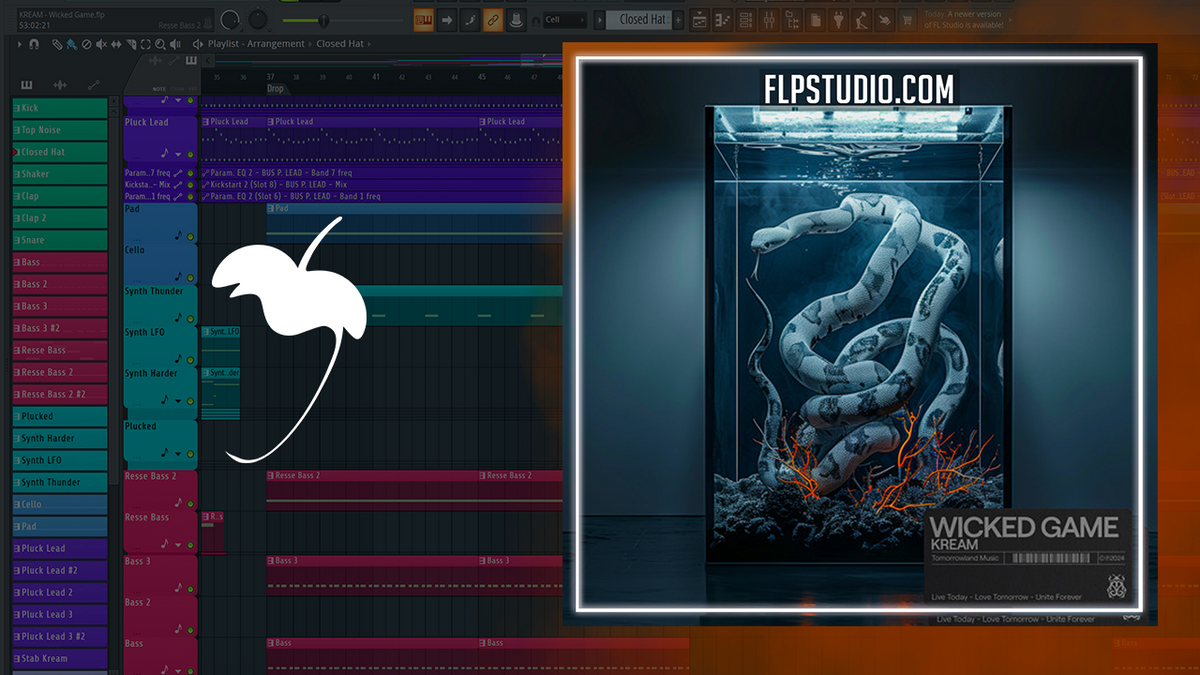Viewport: 1200px width, 675px height.
Task: Select the zoom magnifier tool in playlist toolbar
Action: click(x=161, y=45)
